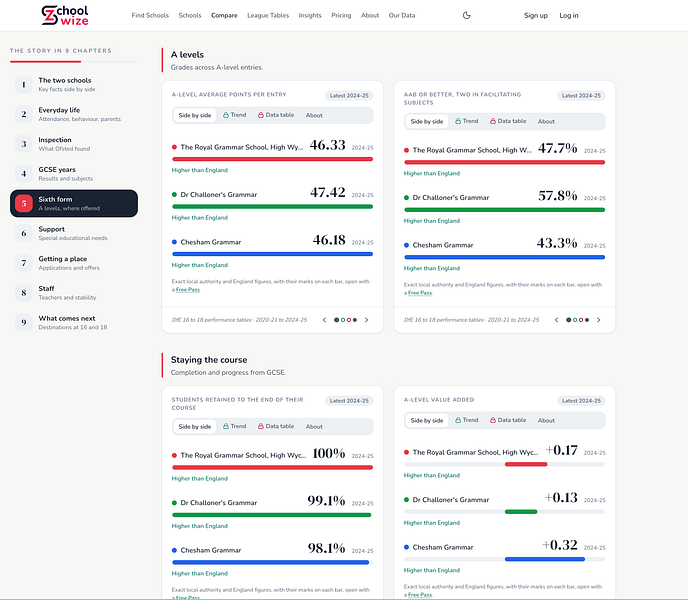
Task: Follow Free Pass link in A-level average points card
Action: tap(188, 290)
